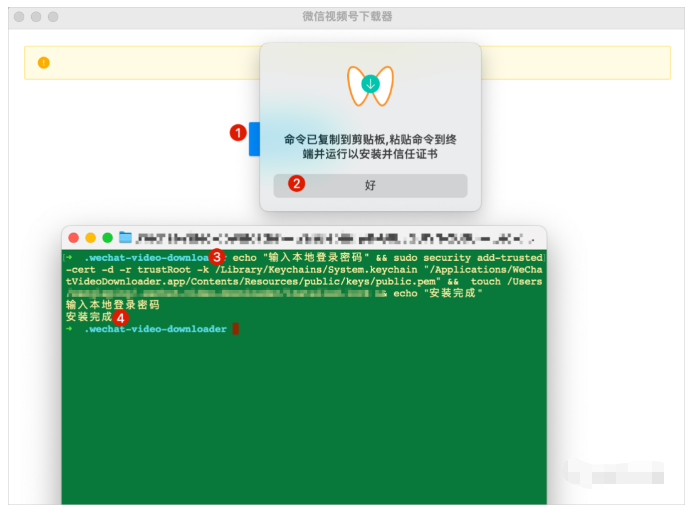Minimize the terminal using the yellow button
Image resolution: width=692 pixels, height=514 pixels.
pos(90,238)
